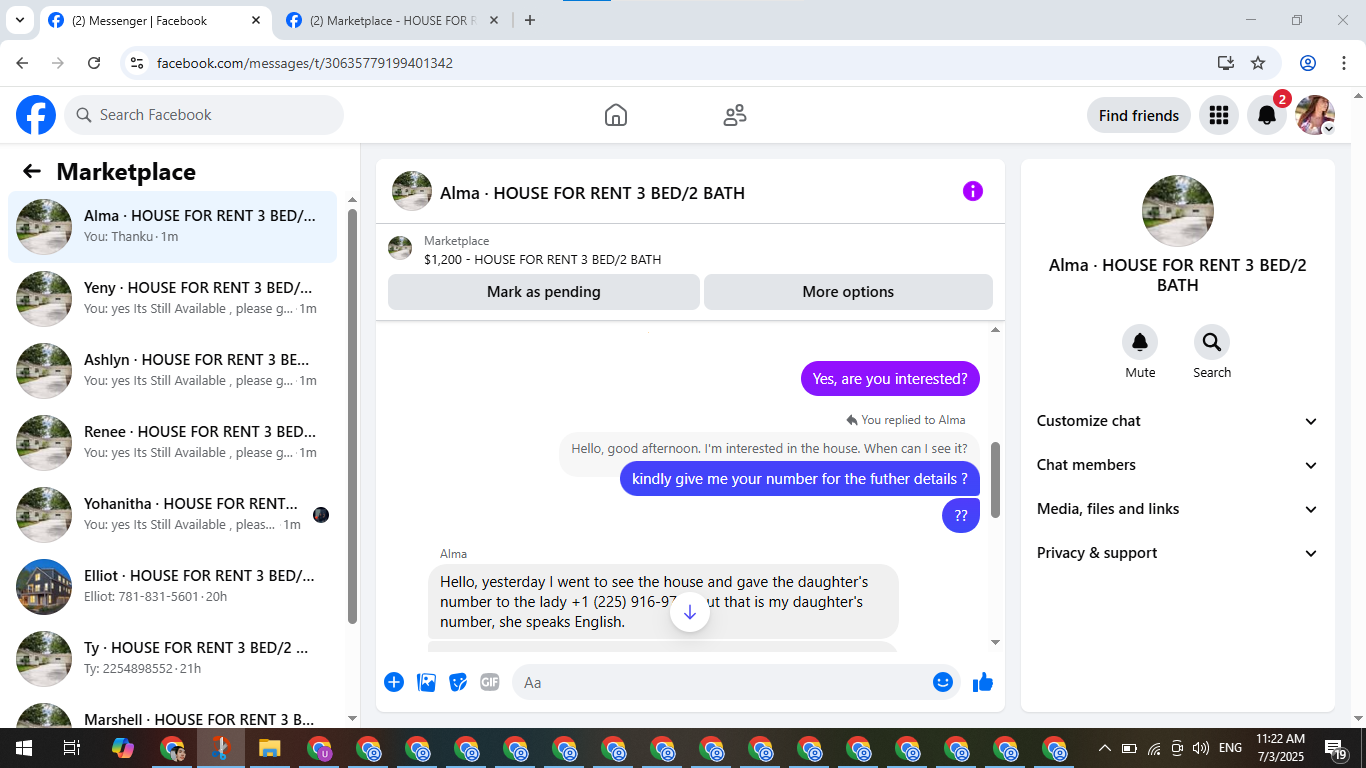Screen dimensions: 1366x768
Task: Click the large listing thumbnail in right panel
Action: coord(1178,211)
